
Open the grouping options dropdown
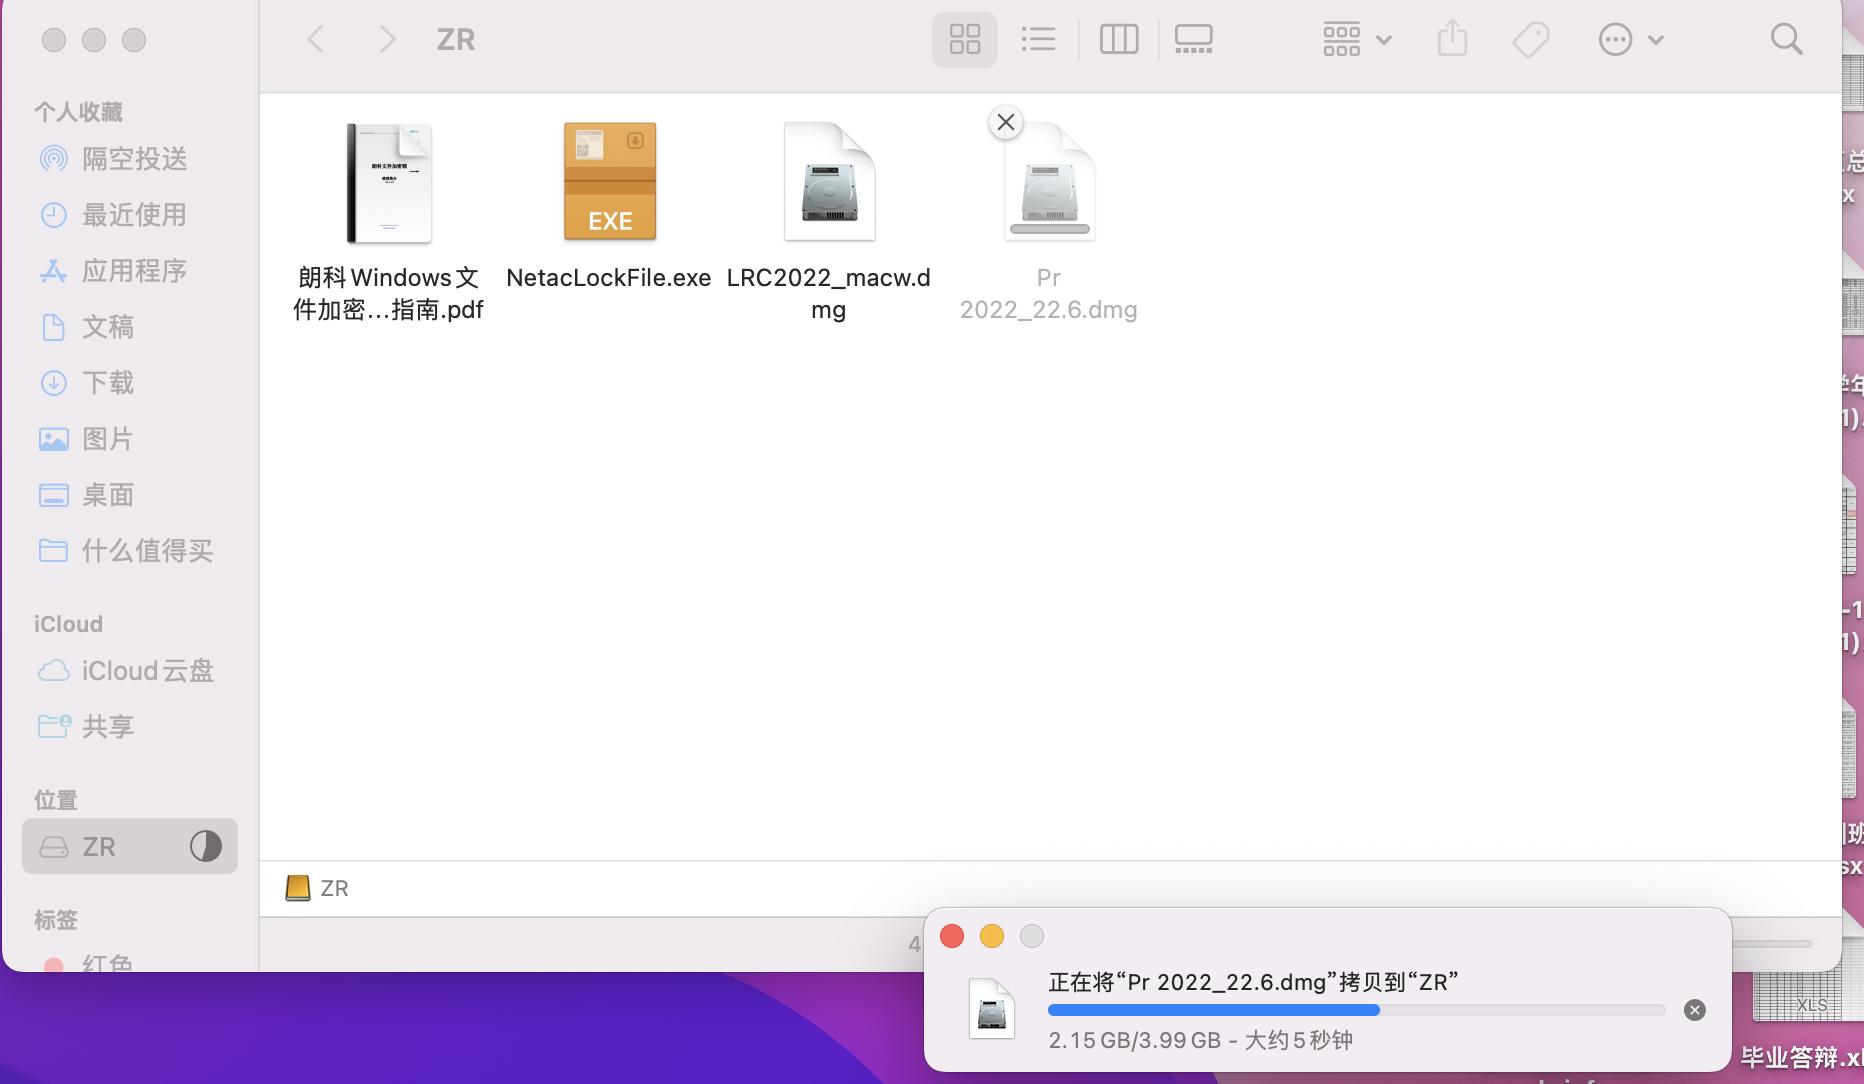click(x=1355, y=39)
